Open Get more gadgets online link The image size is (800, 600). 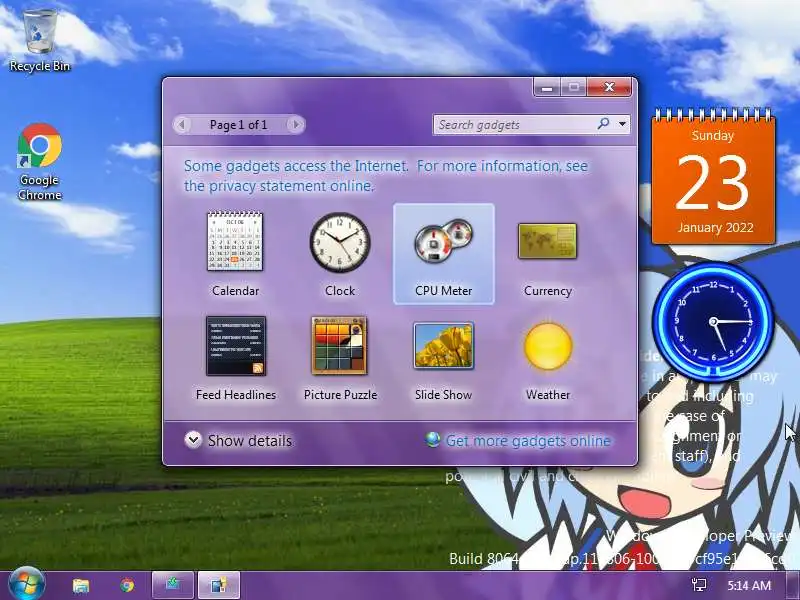pyautogui.click(x=528, y=441)
